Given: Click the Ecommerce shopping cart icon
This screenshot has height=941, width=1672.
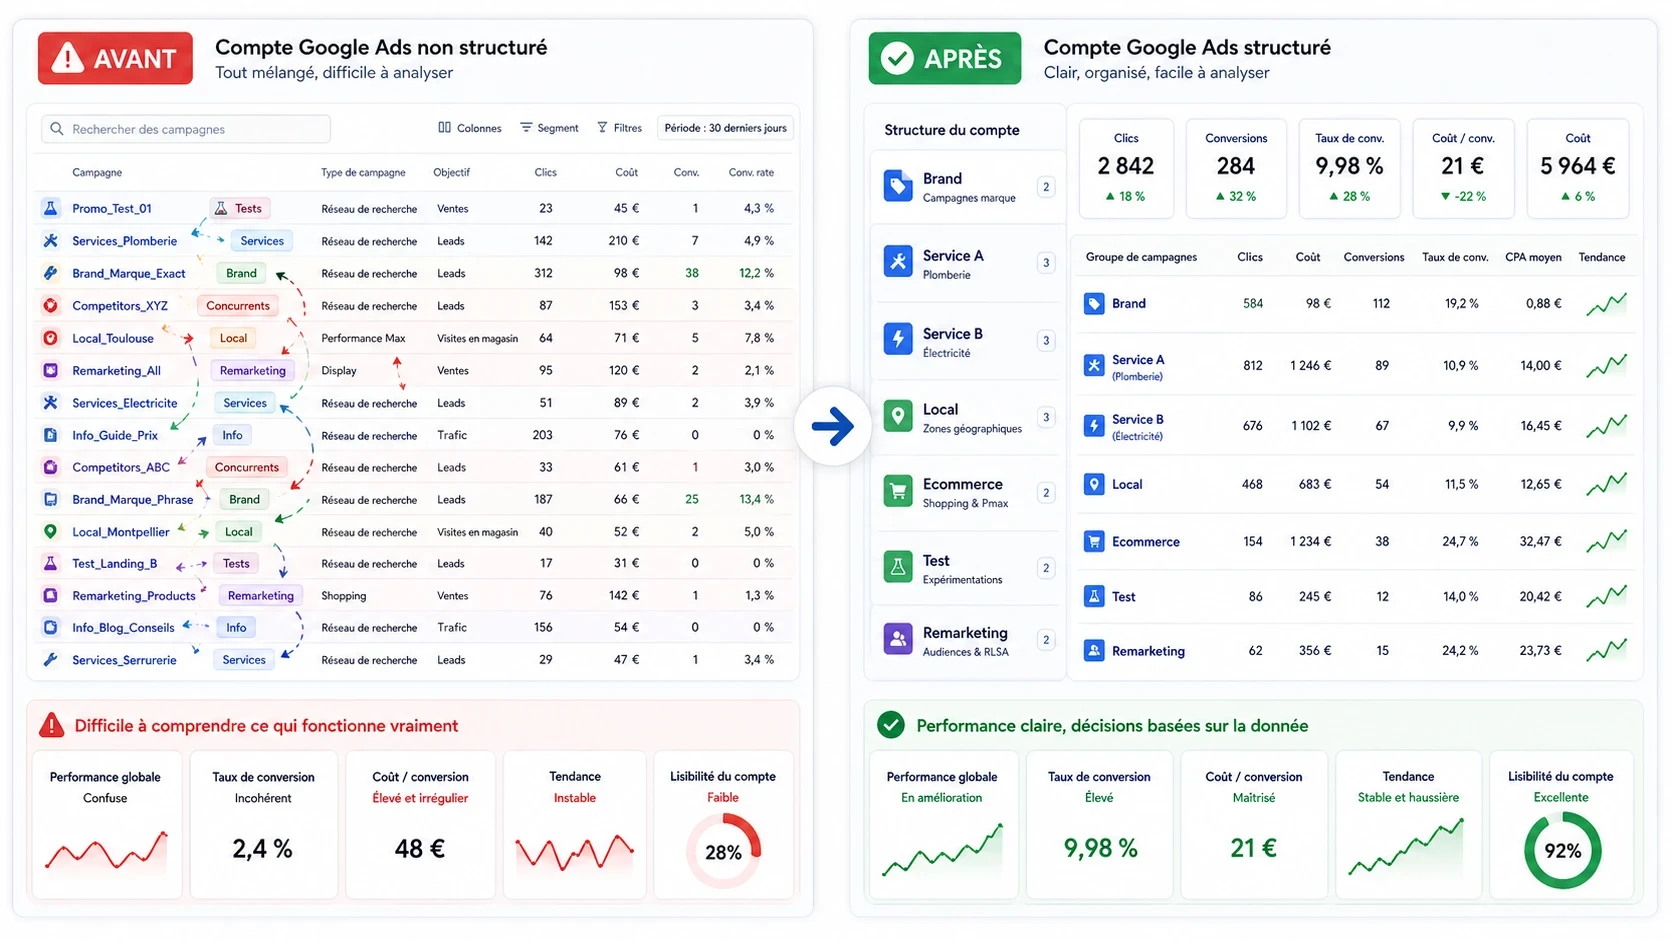Looking at the screenshot, I should [897, 492].
